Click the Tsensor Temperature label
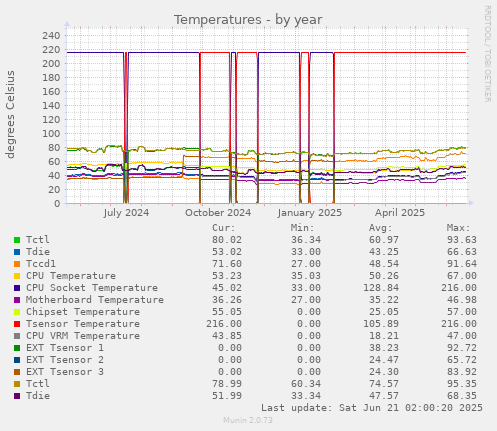 pos(83,324)
